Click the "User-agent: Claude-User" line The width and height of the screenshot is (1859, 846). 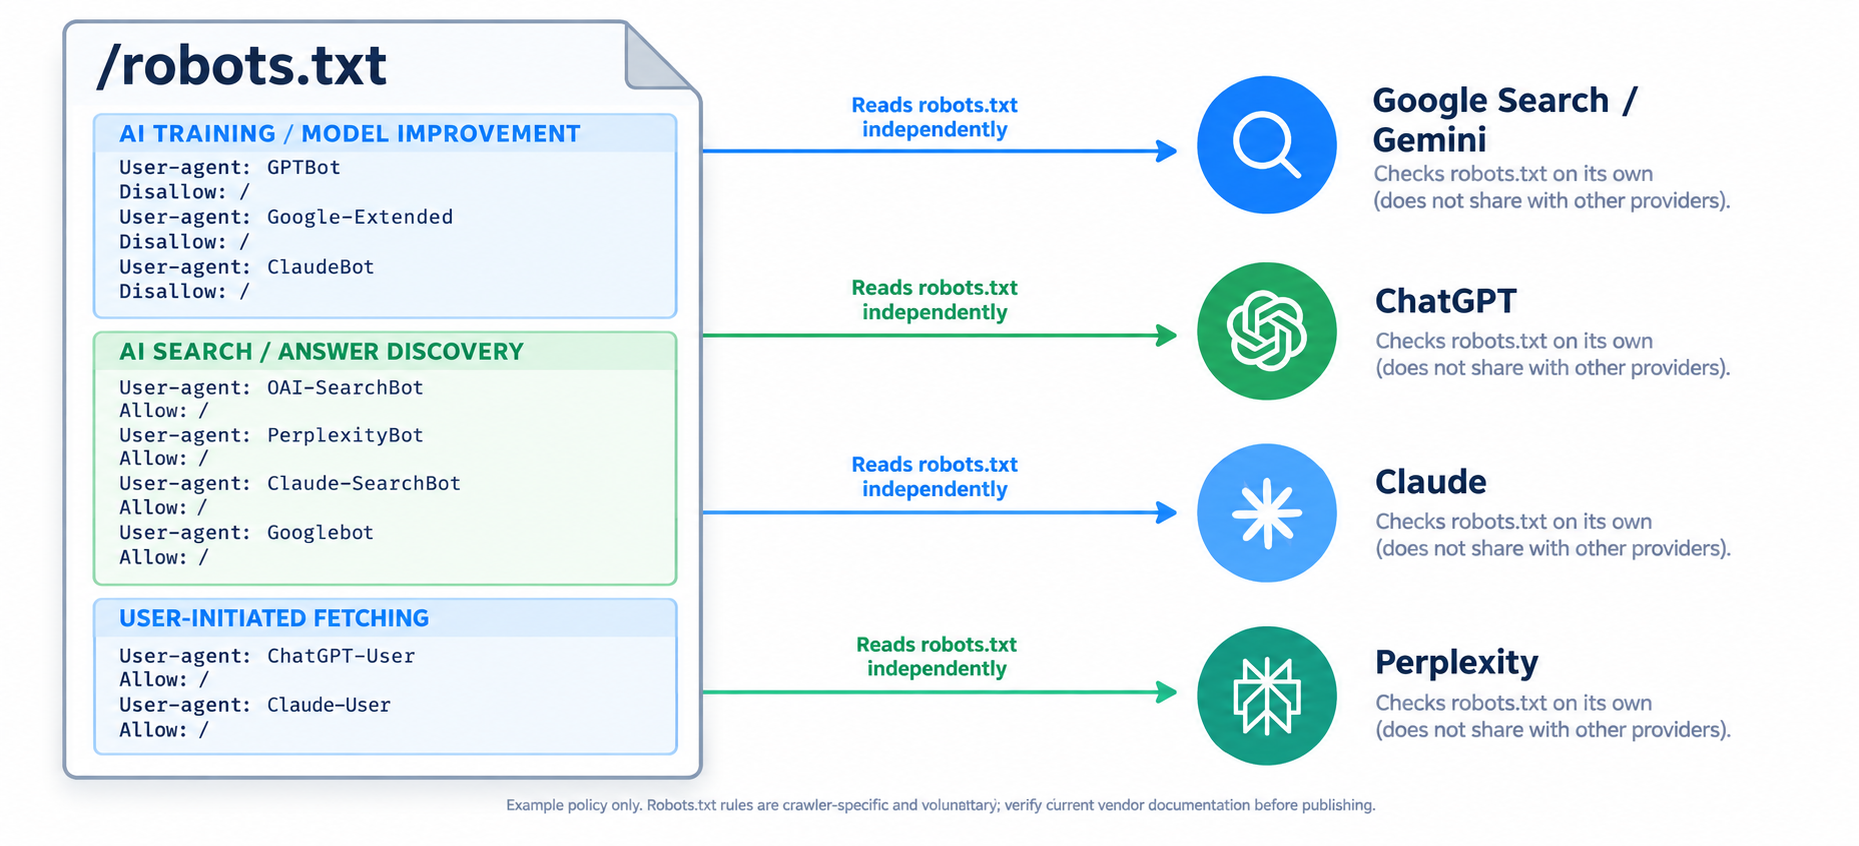point(255,705)
